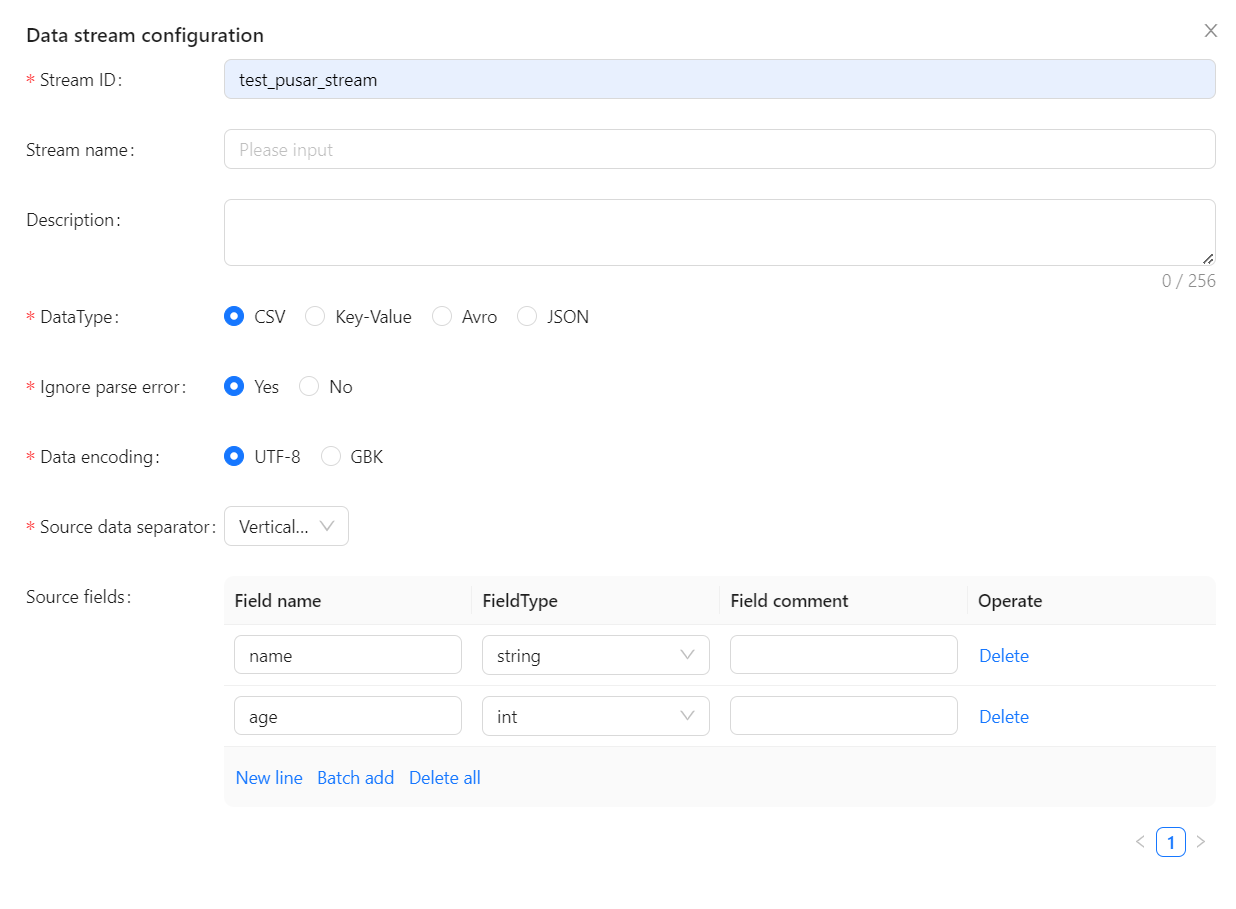The image size is (1236, 909).
Task: Select page 1 in pagination
Action: [1170, 842]
